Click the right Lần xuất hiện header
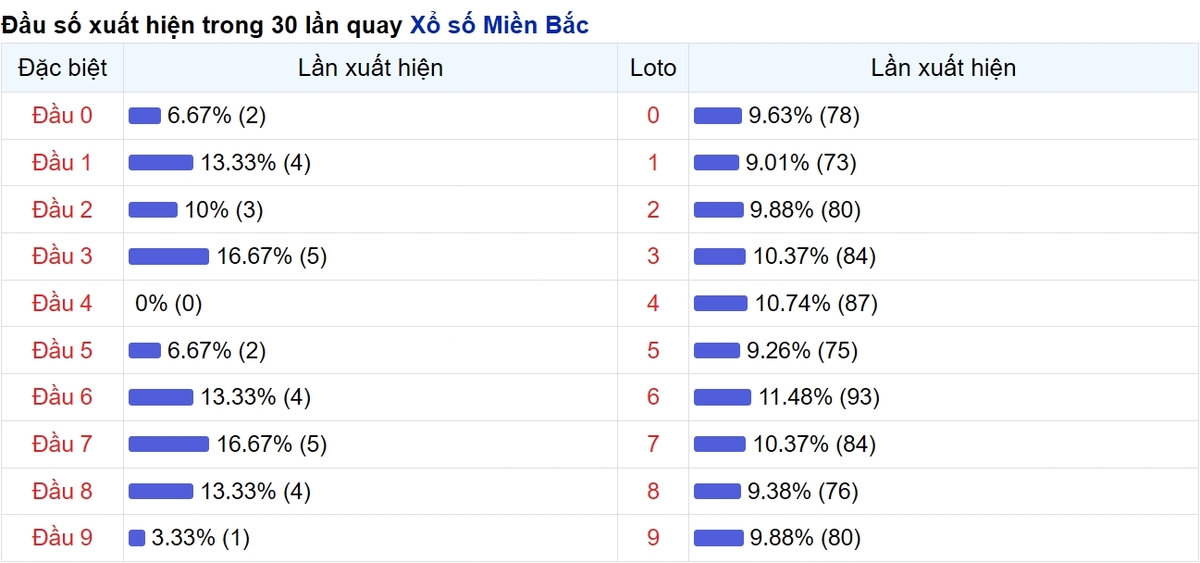This screenshot has width=1200, height=563. pyautogui.click(x=943, y=69)
